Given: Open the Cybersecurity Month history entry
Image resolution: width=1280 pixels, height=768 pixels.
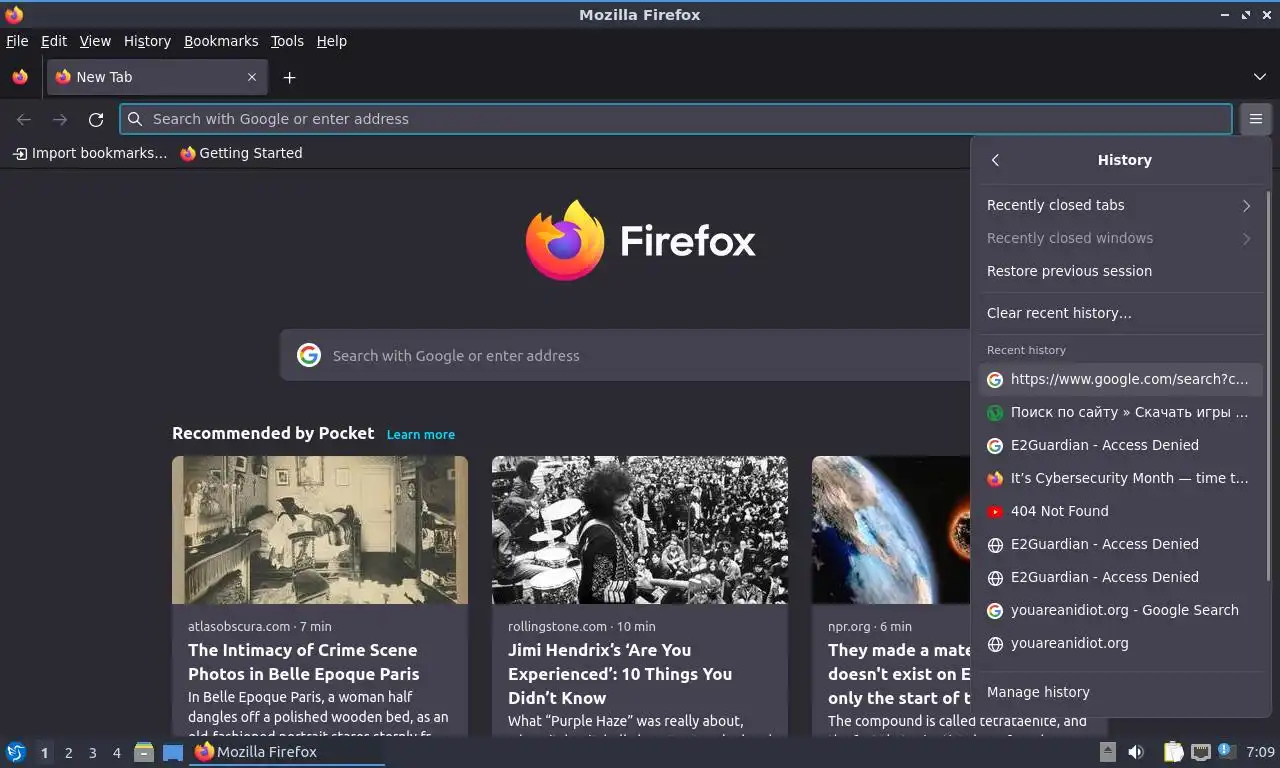Looking at the screenshot, I should point(1120,478).
